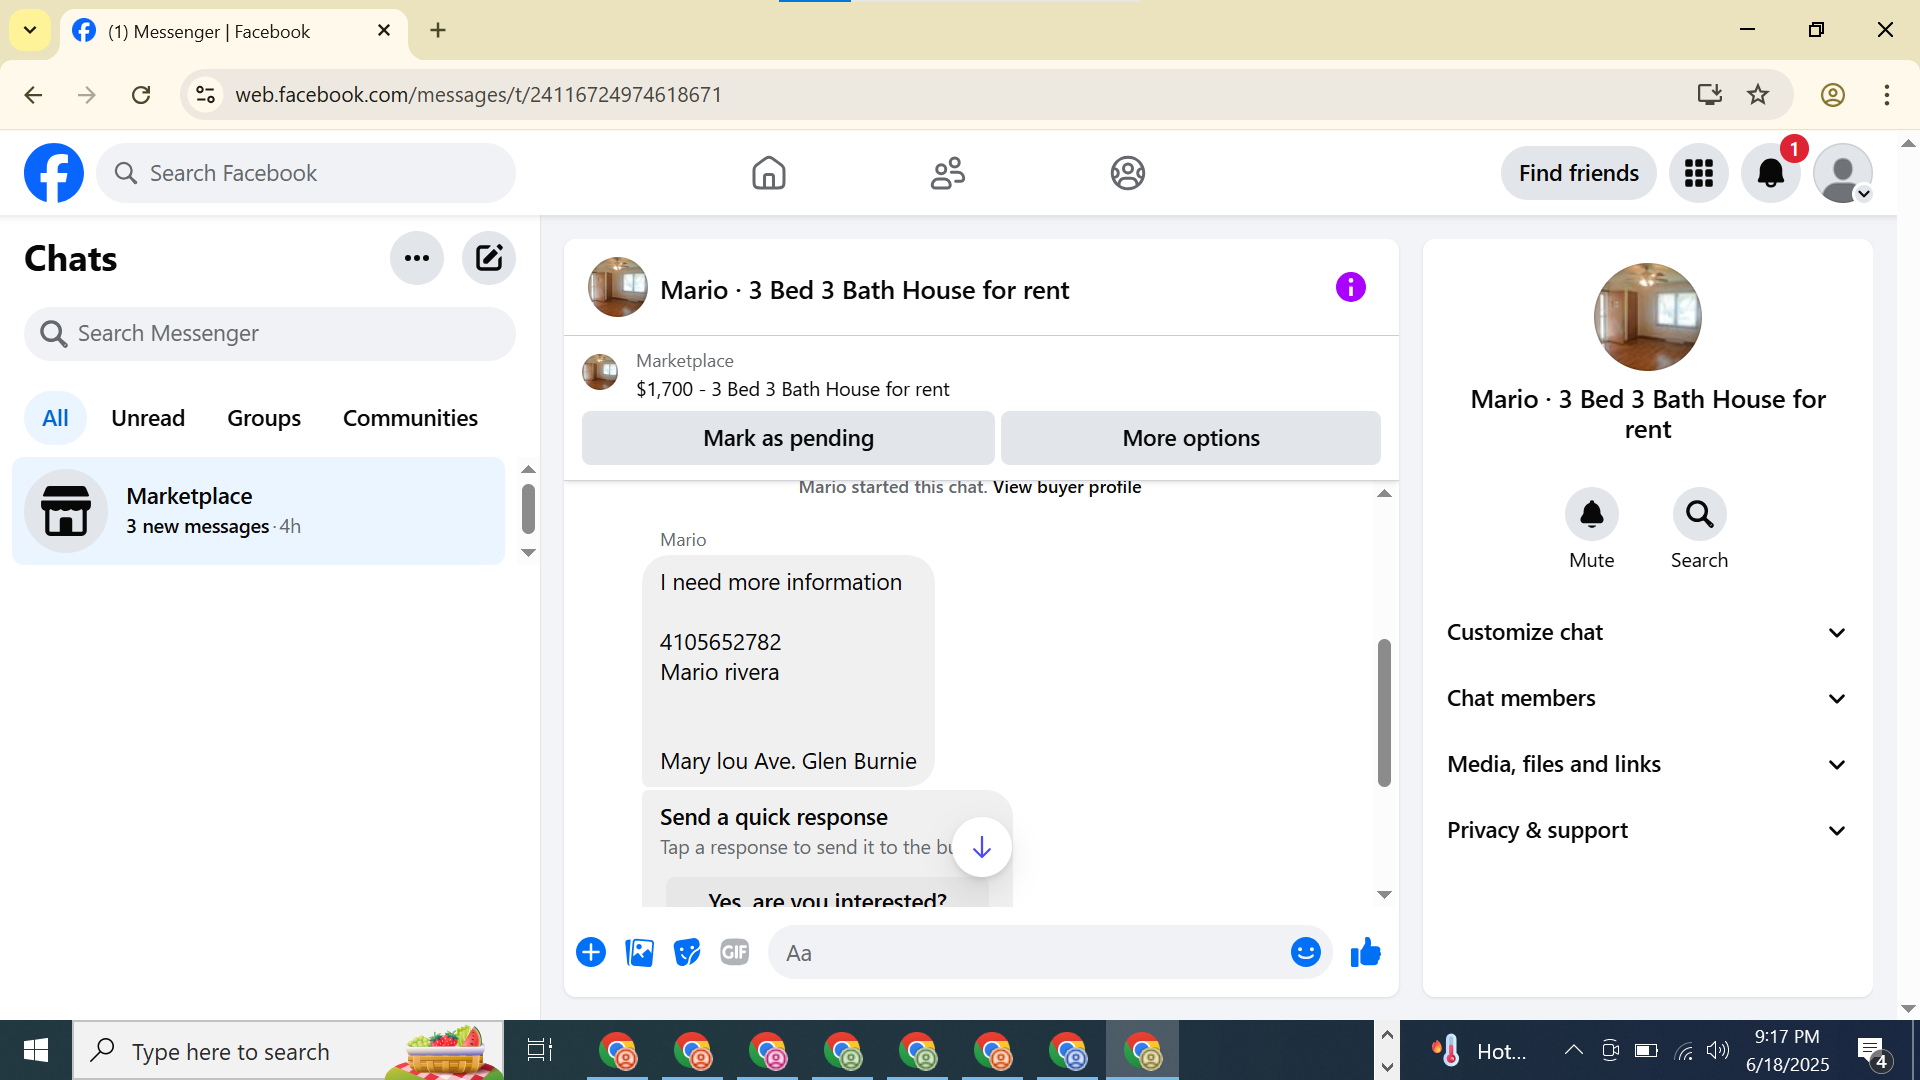Click the address bar URL
Screen dimensions: 1920x1080
pos(478,94)
